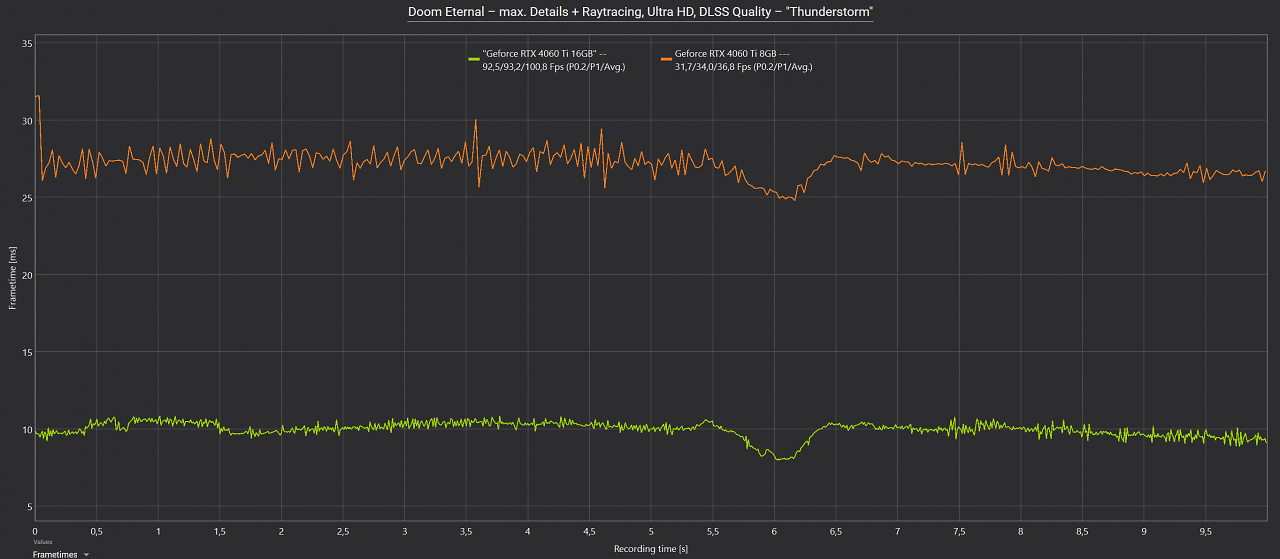Click the 7,5 tick on the time axis
1280x559 pixels.
pos(959,532)
